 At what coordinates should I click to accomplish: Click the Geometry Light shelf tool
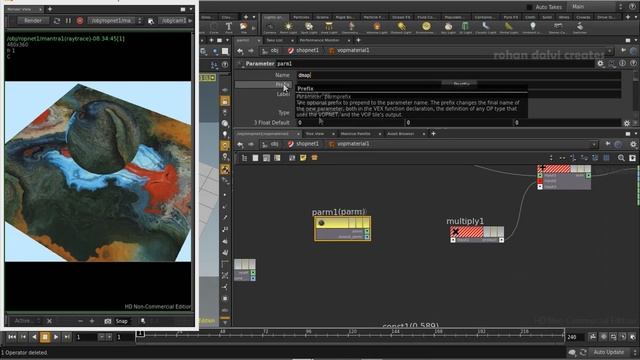coord(351,28)
